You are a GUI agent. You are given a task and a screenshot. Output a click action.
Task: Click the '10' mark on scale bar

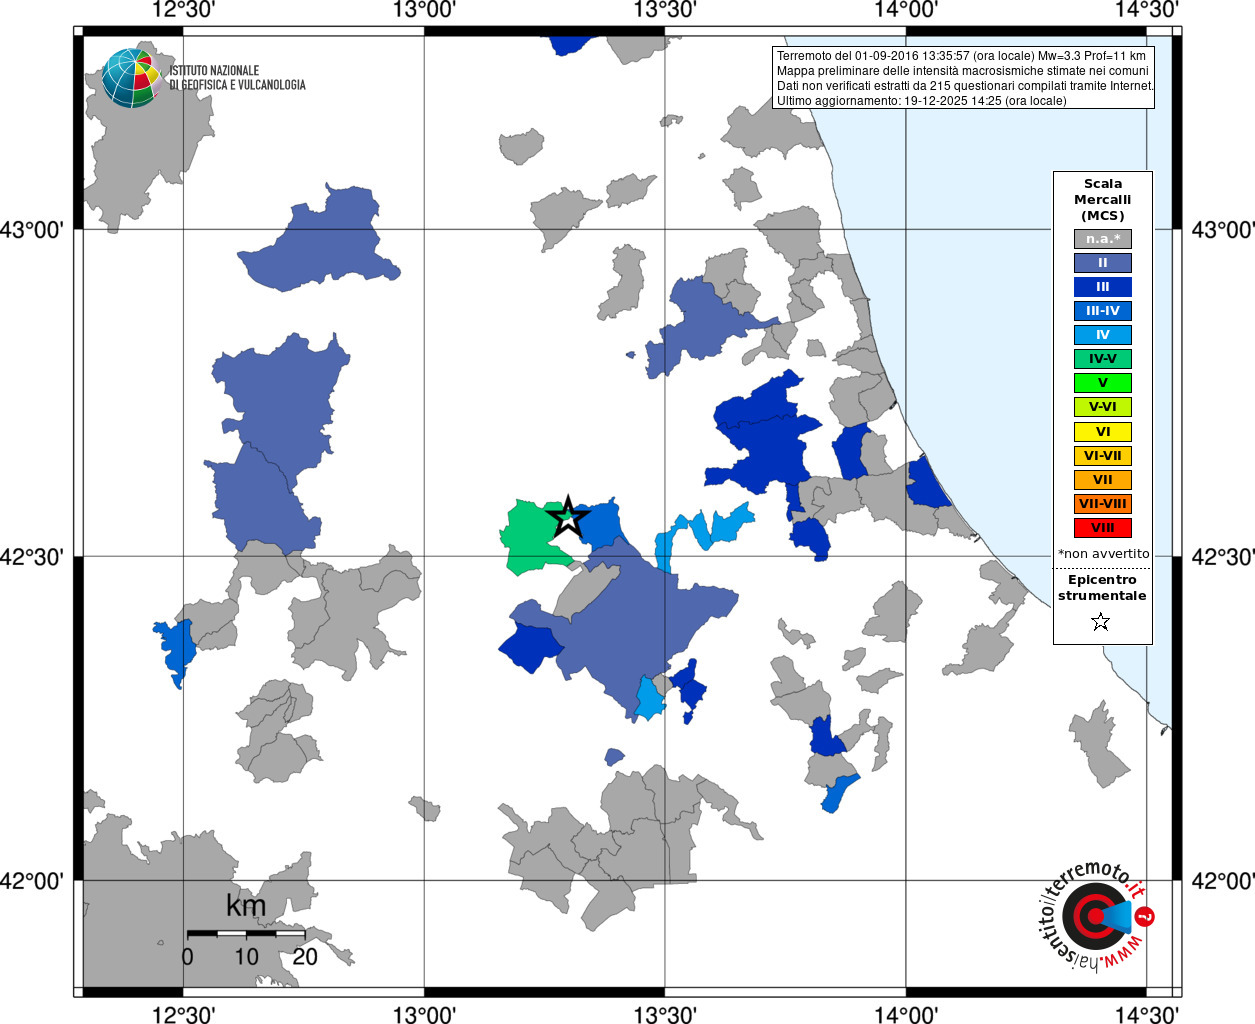[246, 957]
